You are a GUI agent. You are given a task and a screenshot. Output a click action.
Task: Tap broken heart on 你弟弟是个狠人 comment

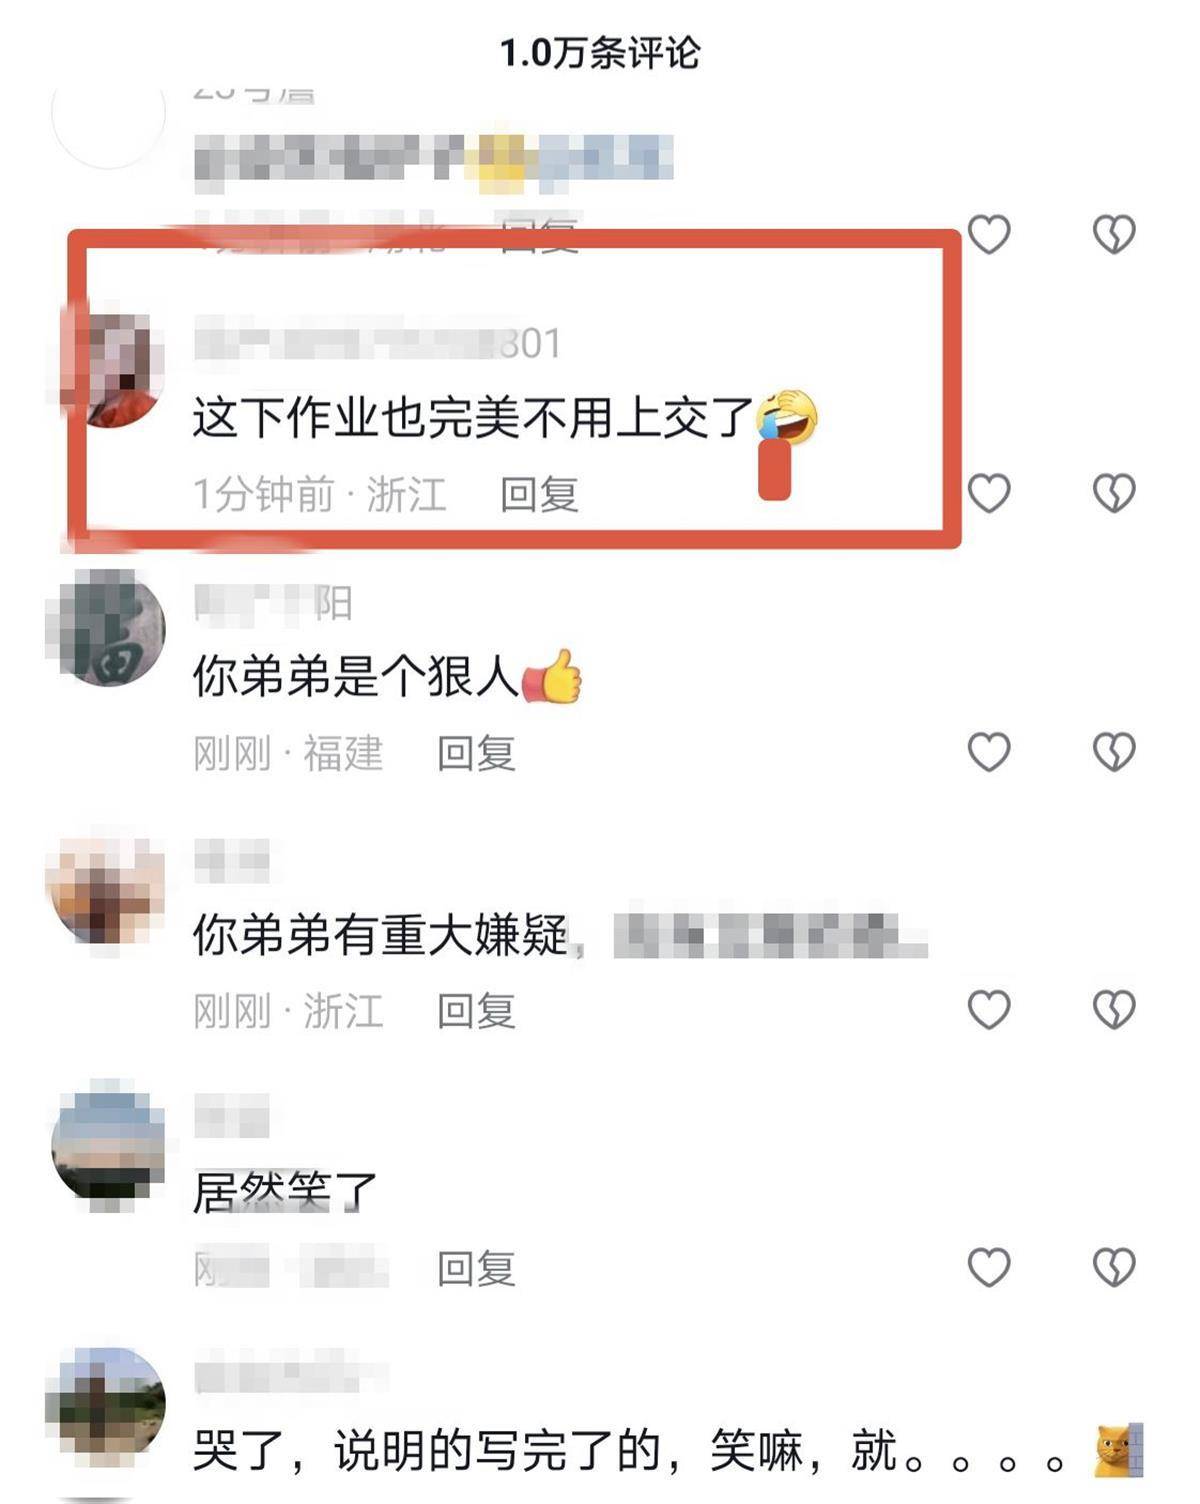point(1113,752)
